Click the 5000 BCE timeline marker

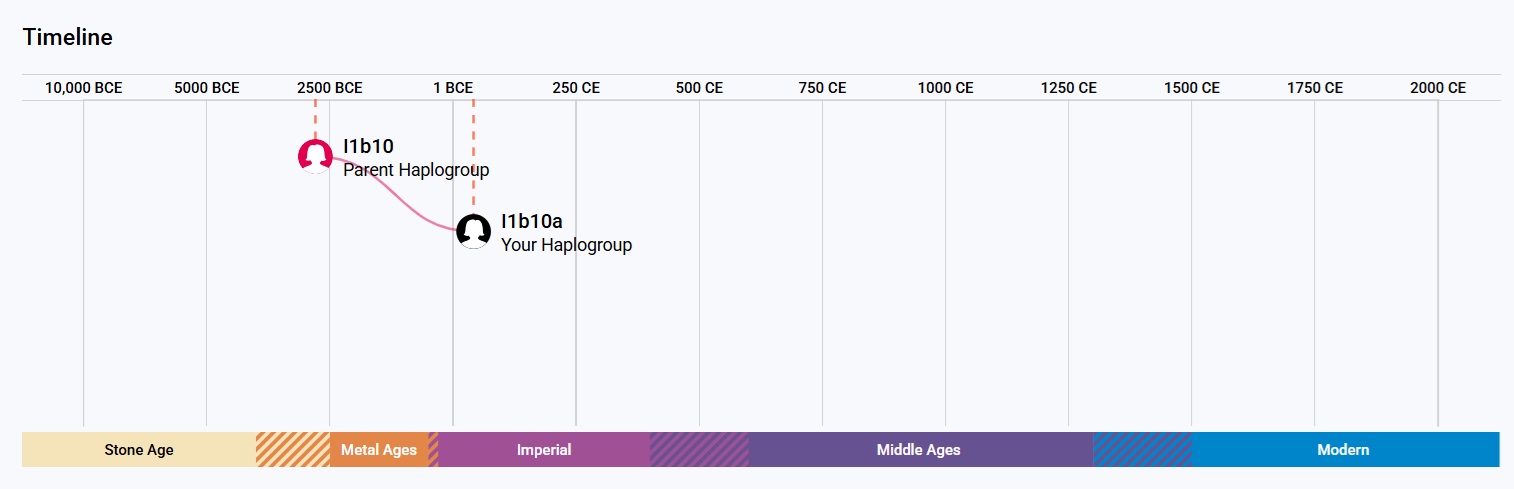(207, 88)
